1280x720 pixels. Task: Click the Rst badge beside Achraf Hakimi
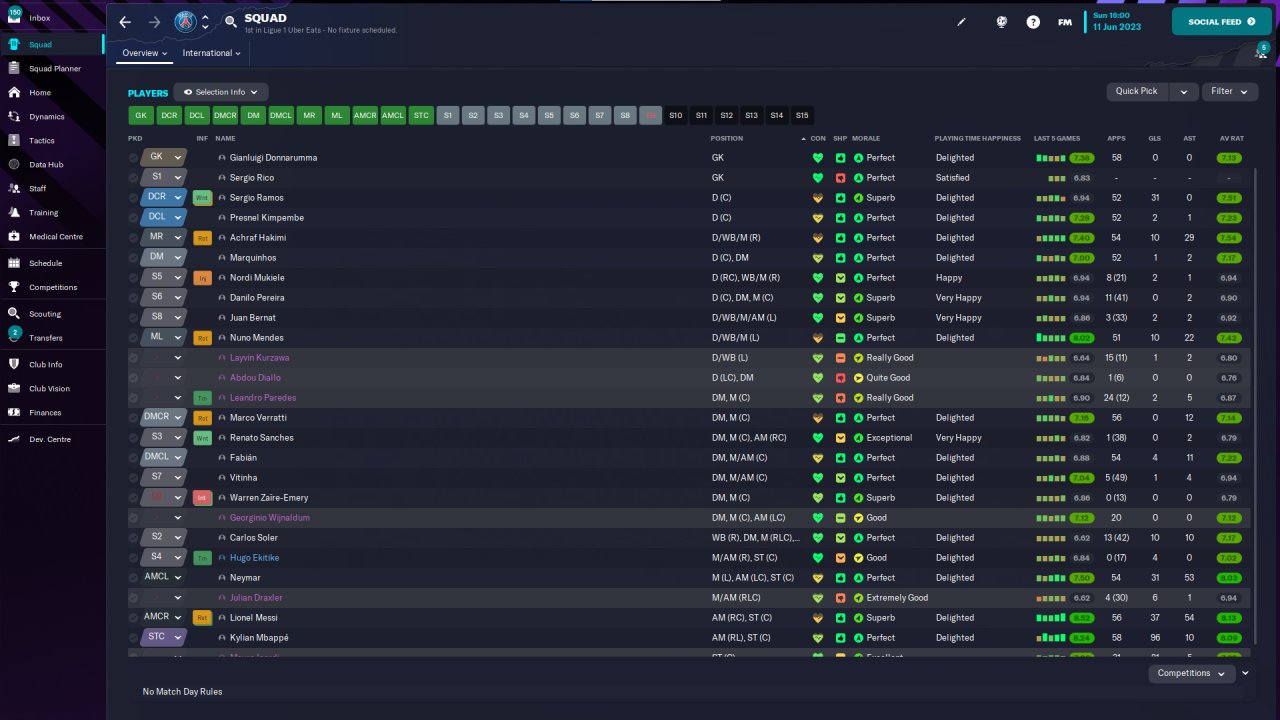pyautogui.click(x=202, y=238)
